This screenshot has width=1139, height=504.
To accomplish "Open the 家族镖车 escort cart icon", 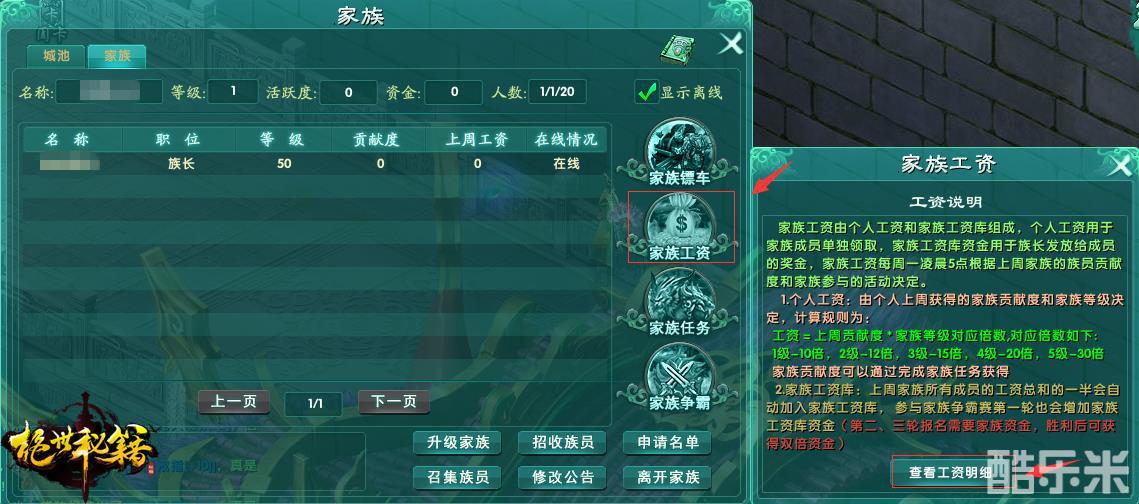I will 680,153.
